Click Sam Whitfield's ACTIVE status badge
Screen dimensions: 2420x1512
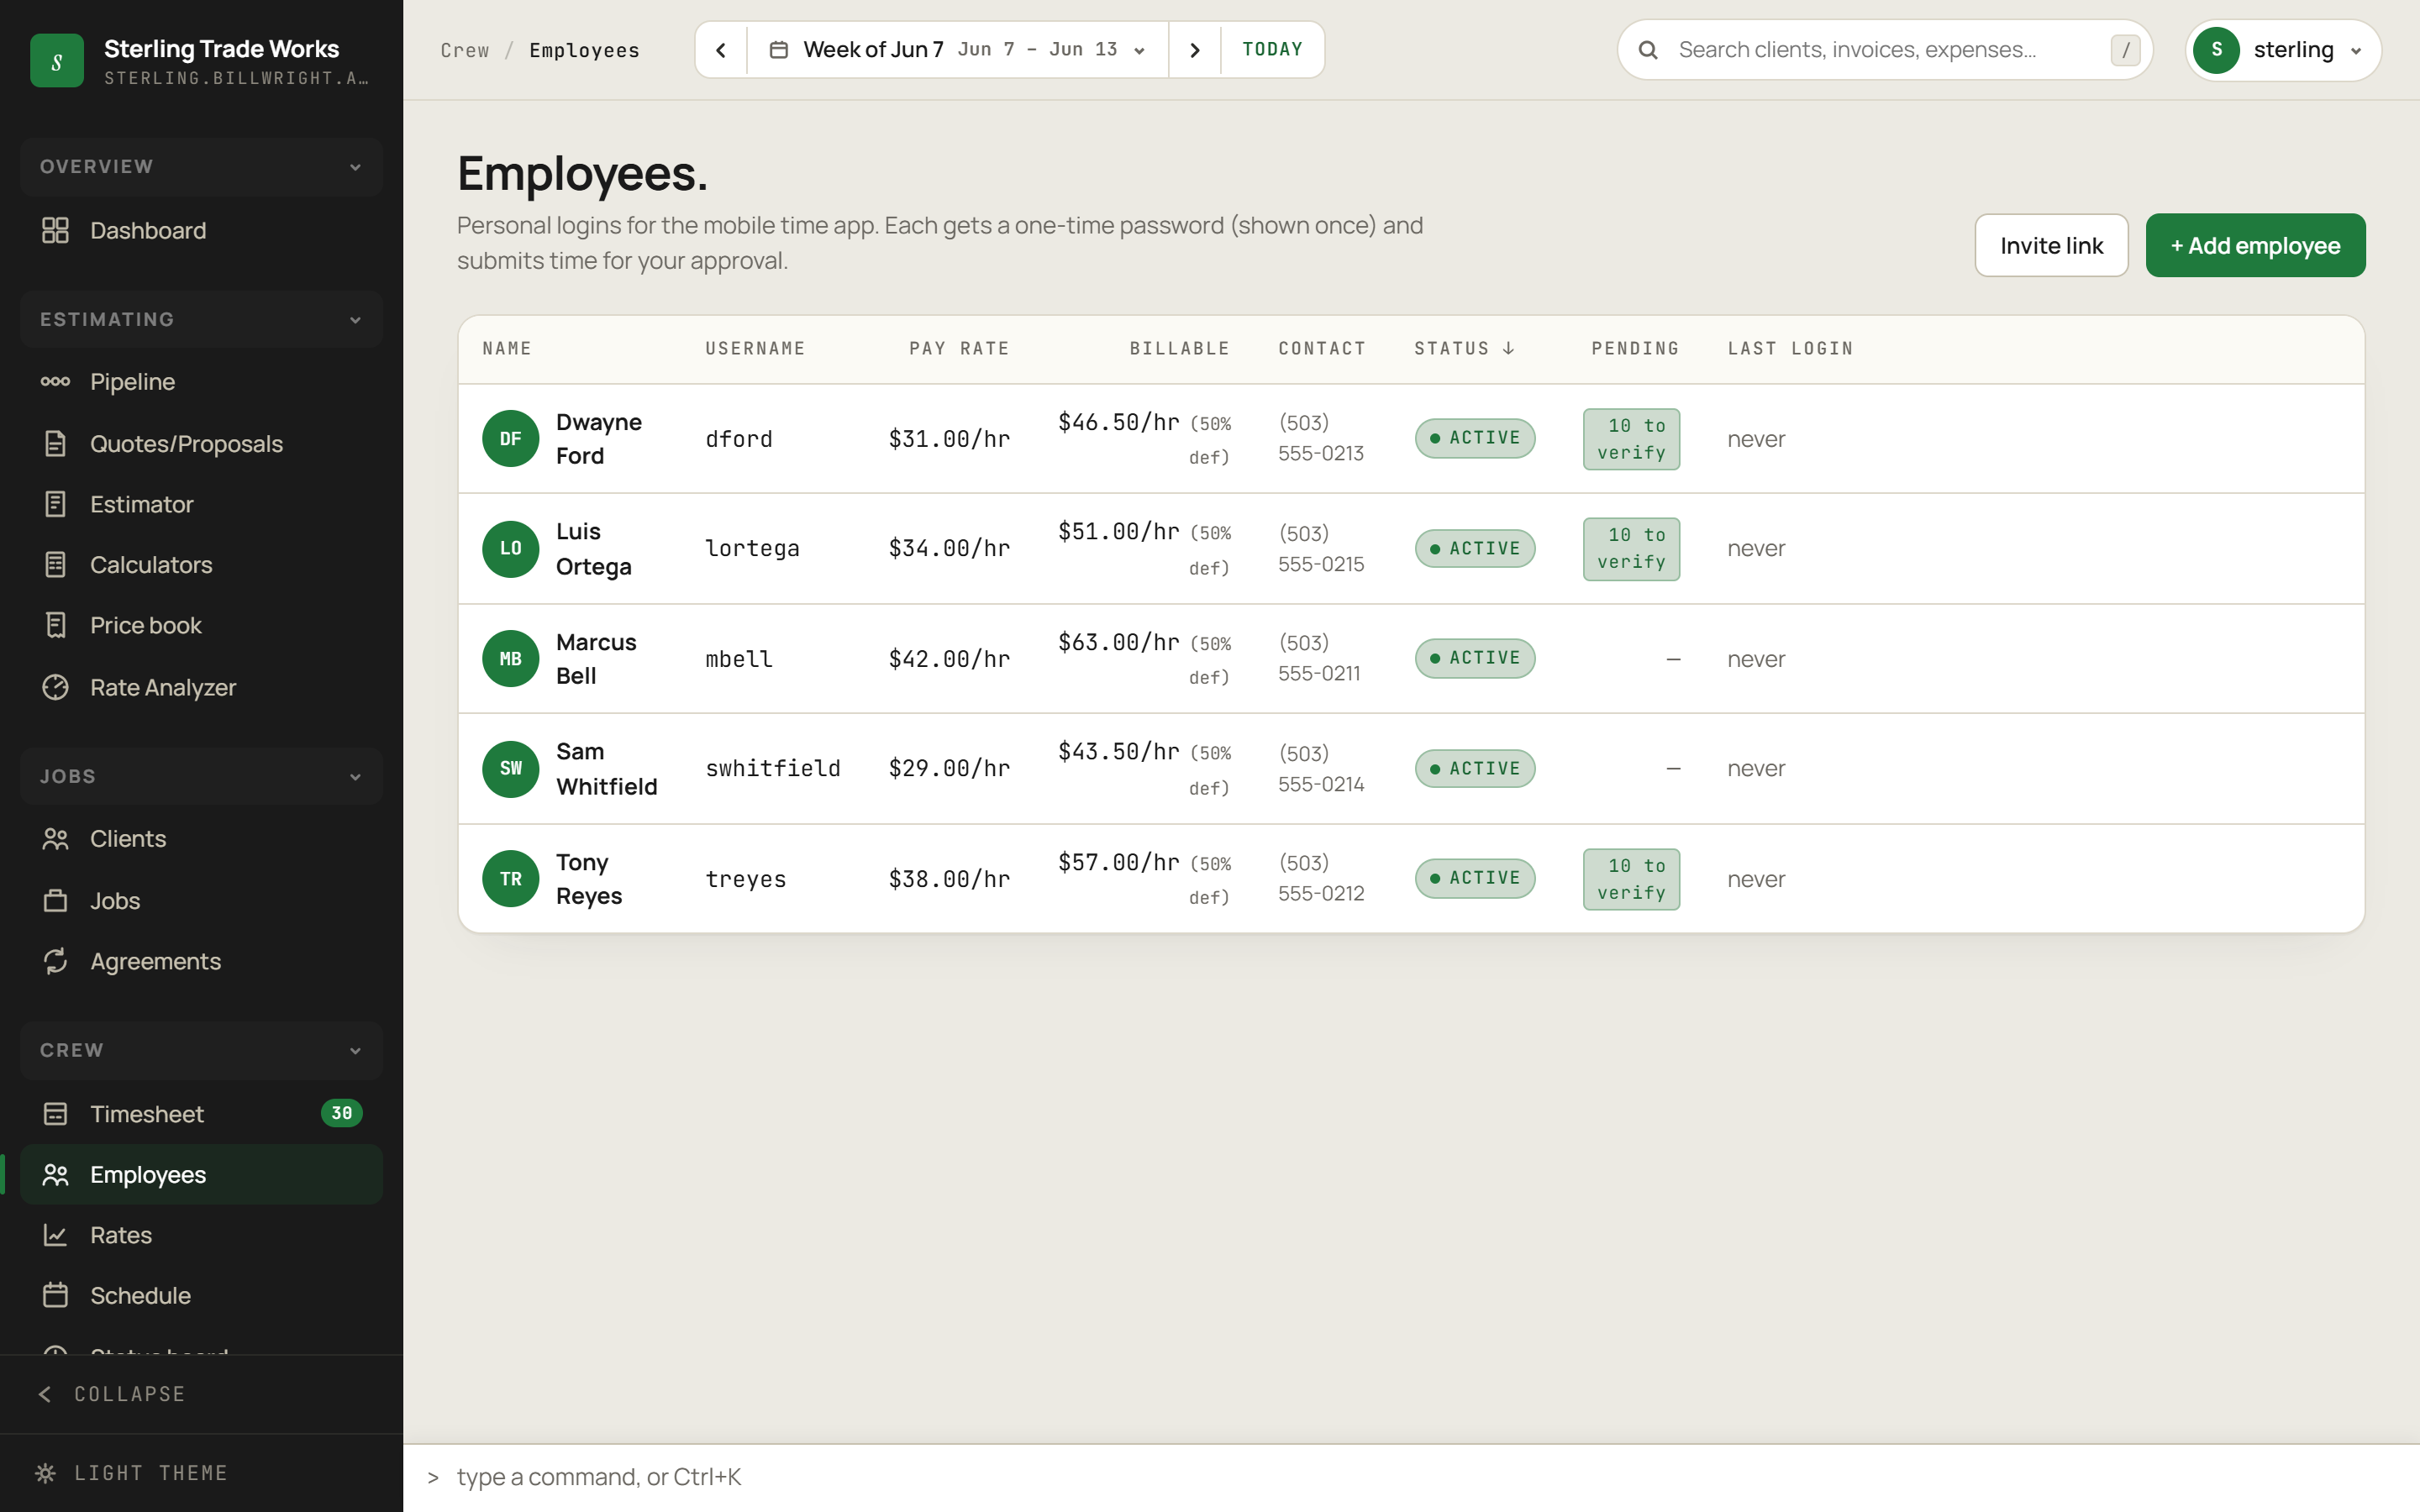(1475, 768)
